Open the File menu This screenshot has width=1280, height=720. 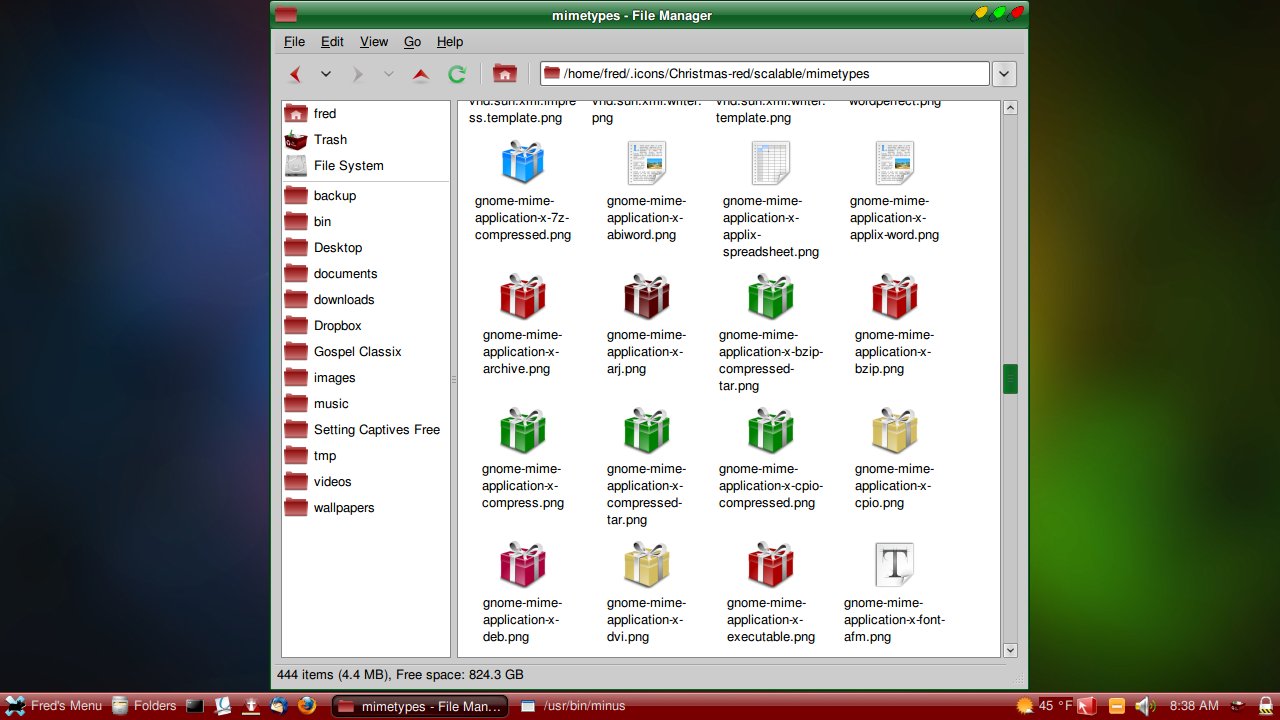point(295,42)
